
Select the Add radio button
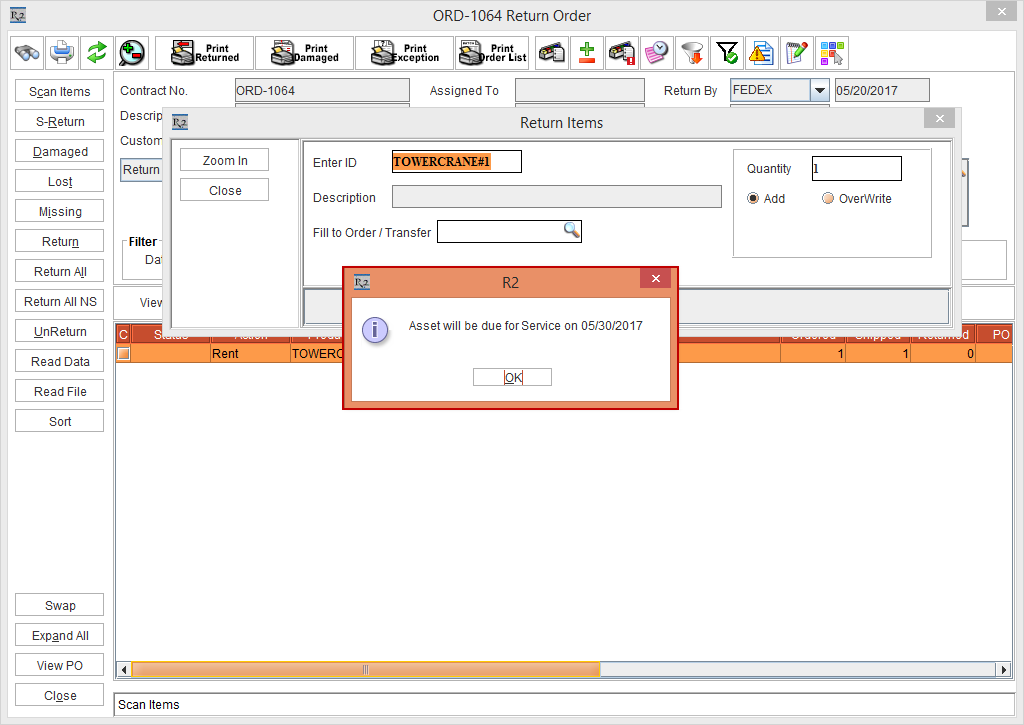(x=753, y=199)
